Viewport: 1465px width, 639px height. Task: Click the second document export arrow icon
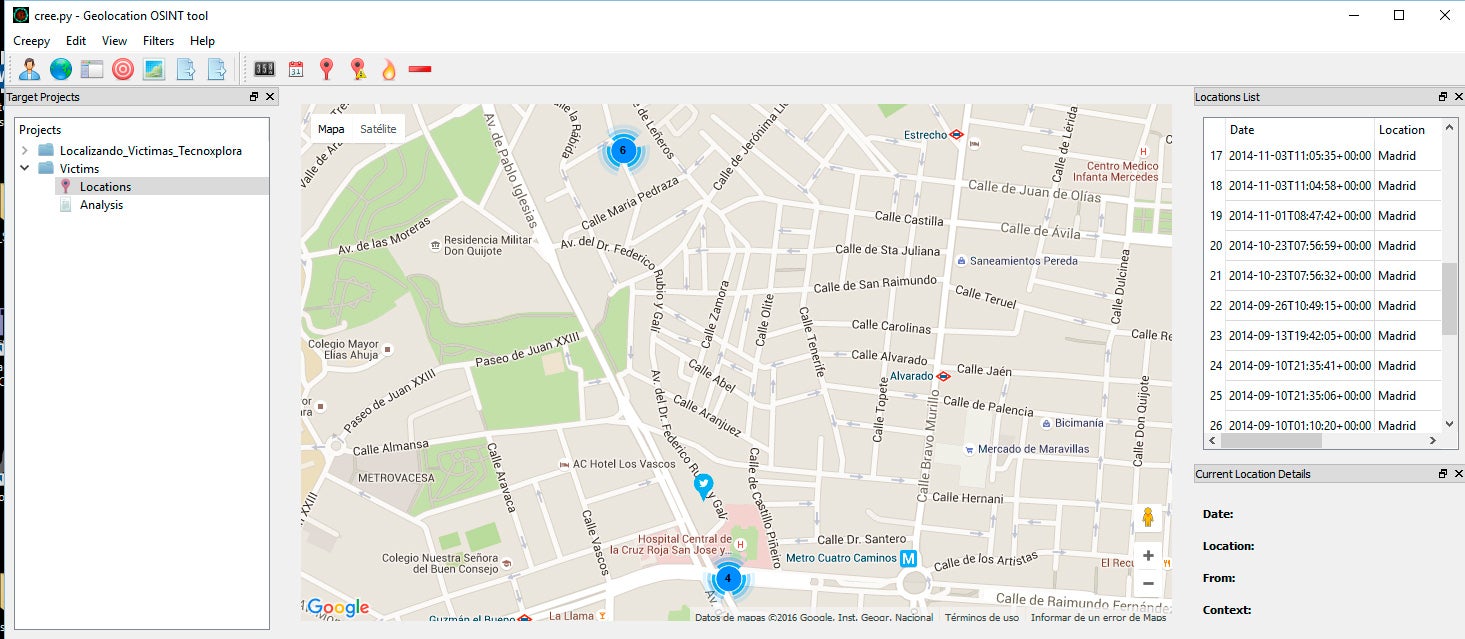point(216,69)
